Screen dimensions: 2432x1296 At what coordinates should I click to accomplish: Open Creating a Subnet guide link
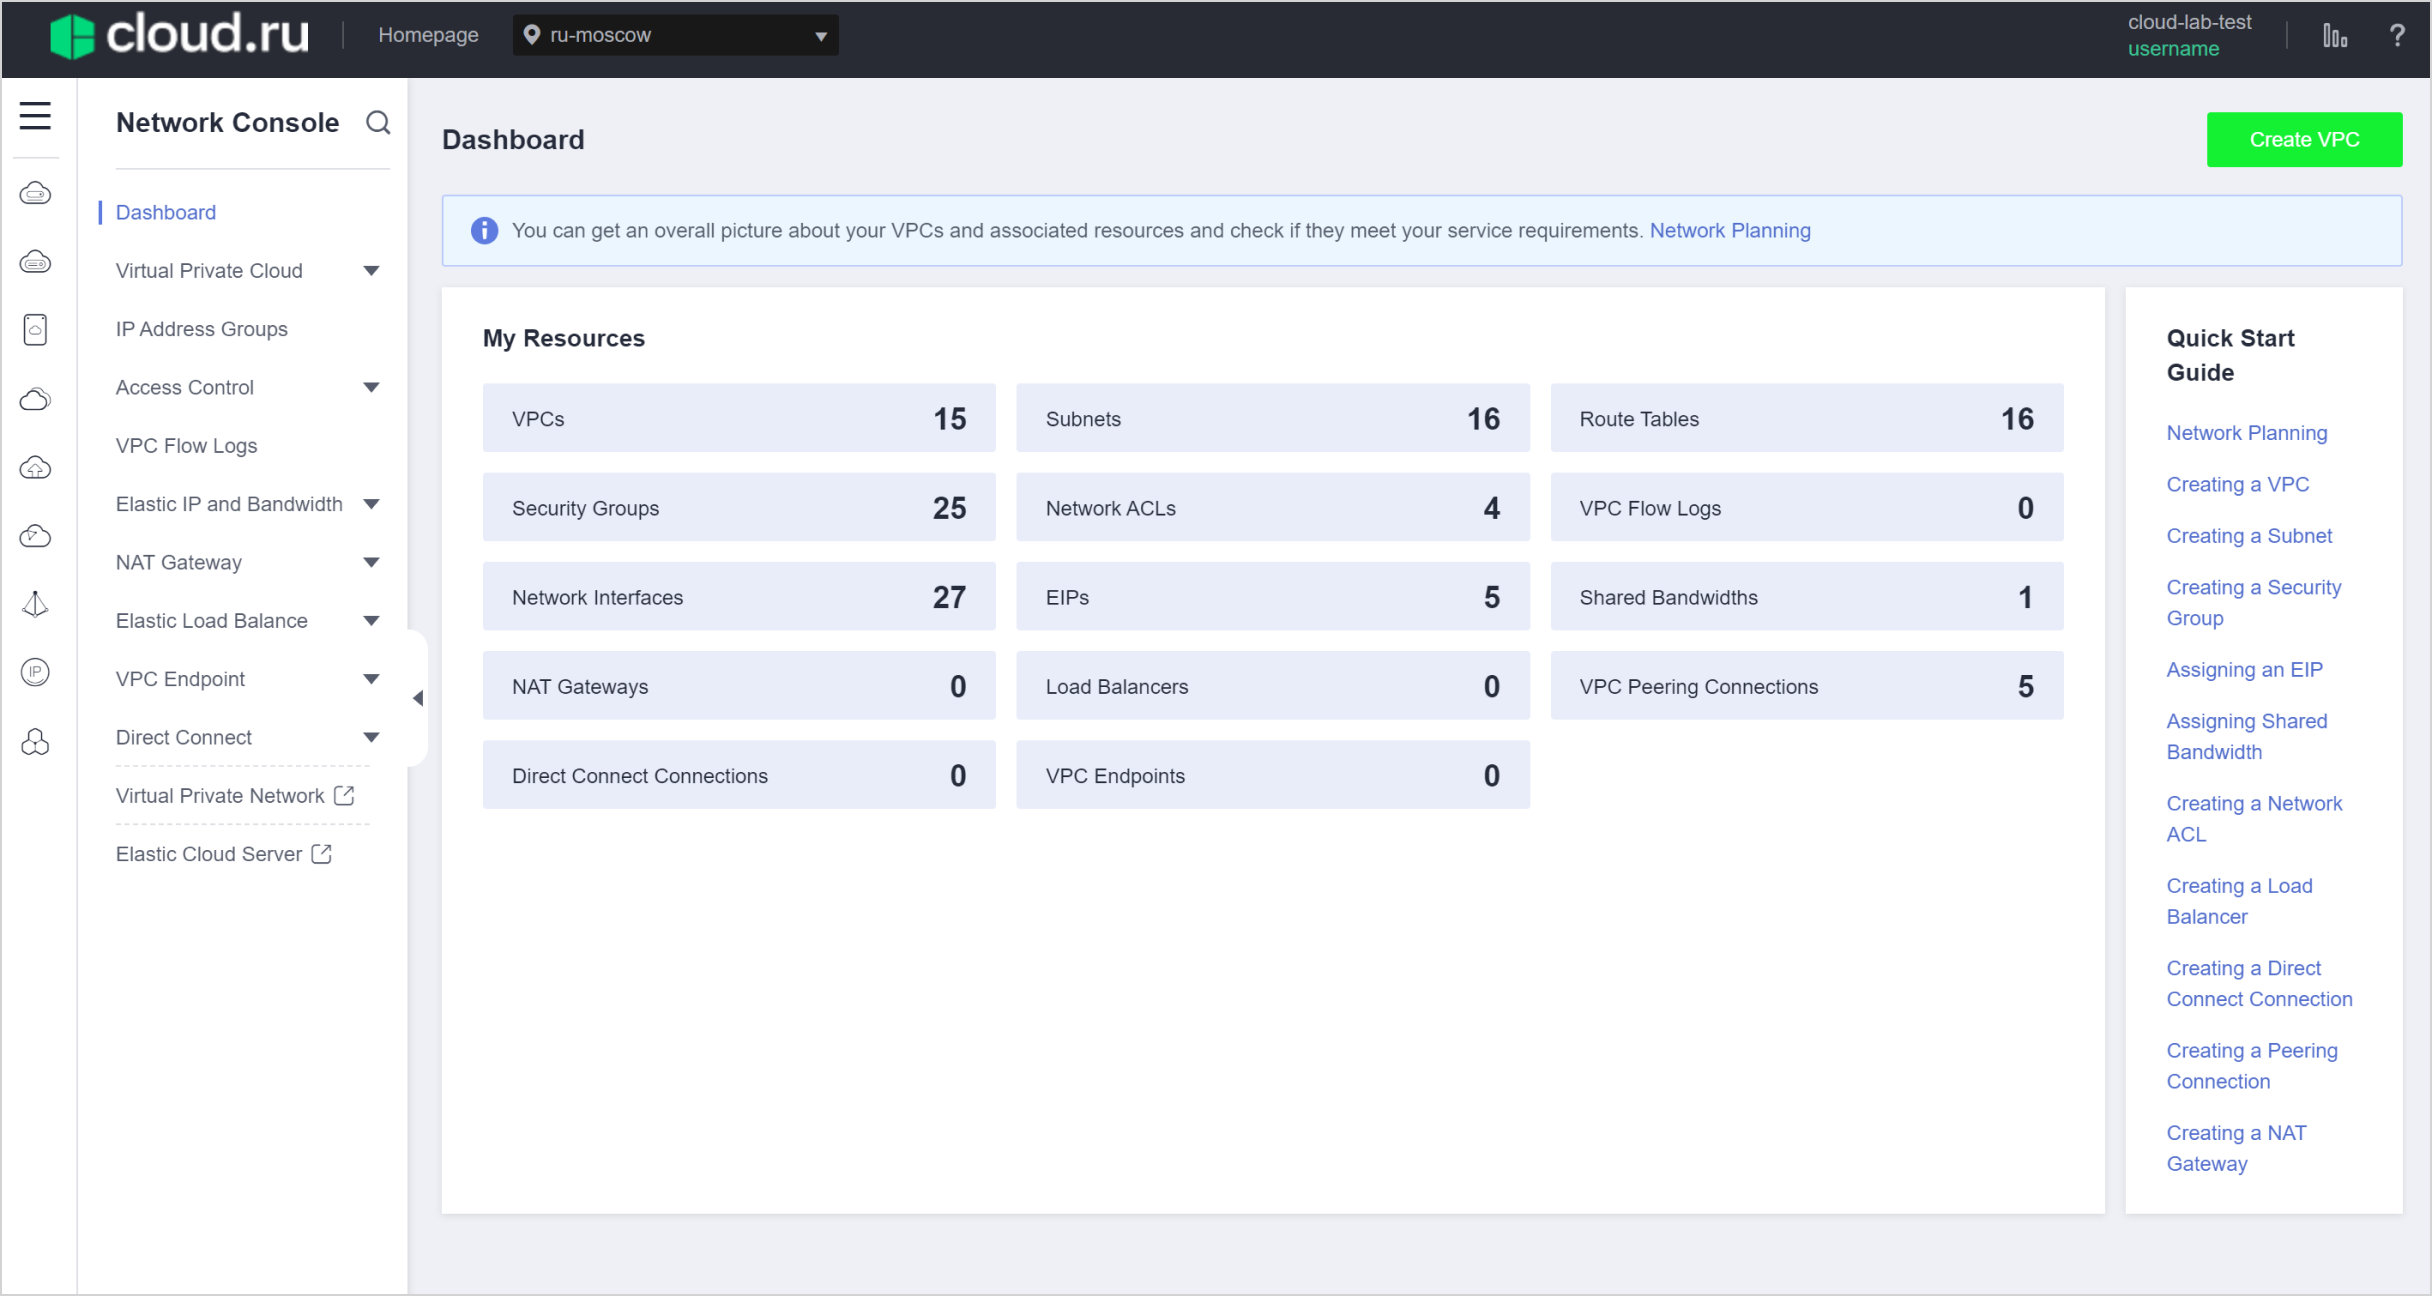click(2248, 536)
